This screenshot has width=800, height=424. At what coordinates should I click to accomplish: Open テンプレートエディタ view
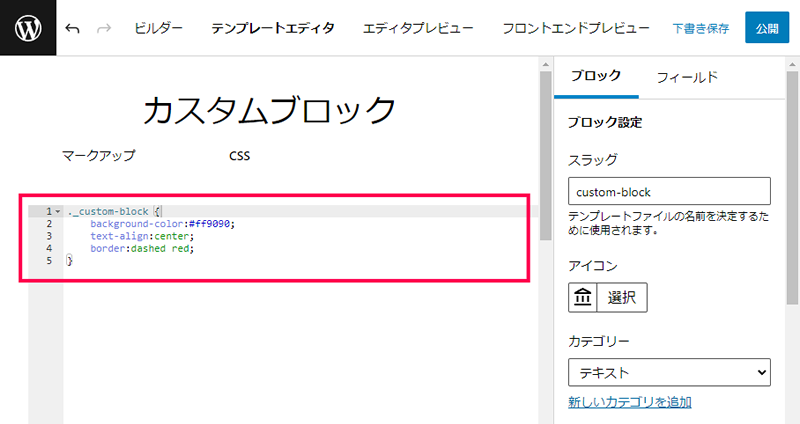(x=273, y=28)
